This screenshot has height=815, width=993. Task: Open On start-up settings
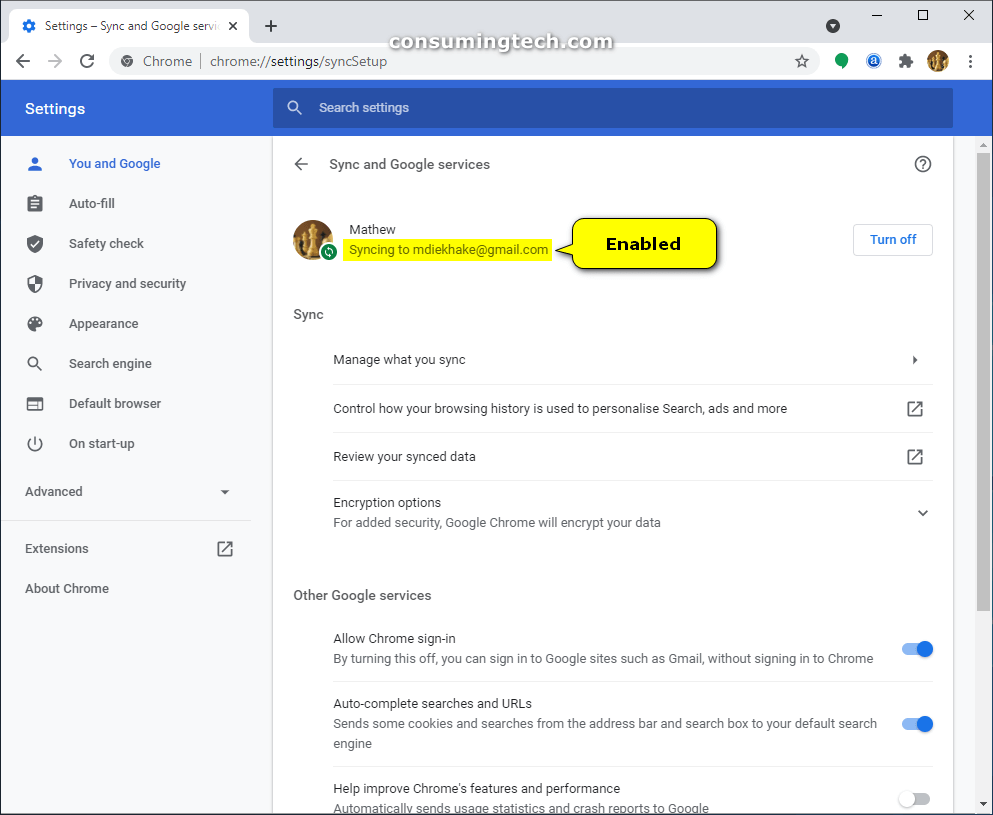pyautogui.click(x=101, y=443)
